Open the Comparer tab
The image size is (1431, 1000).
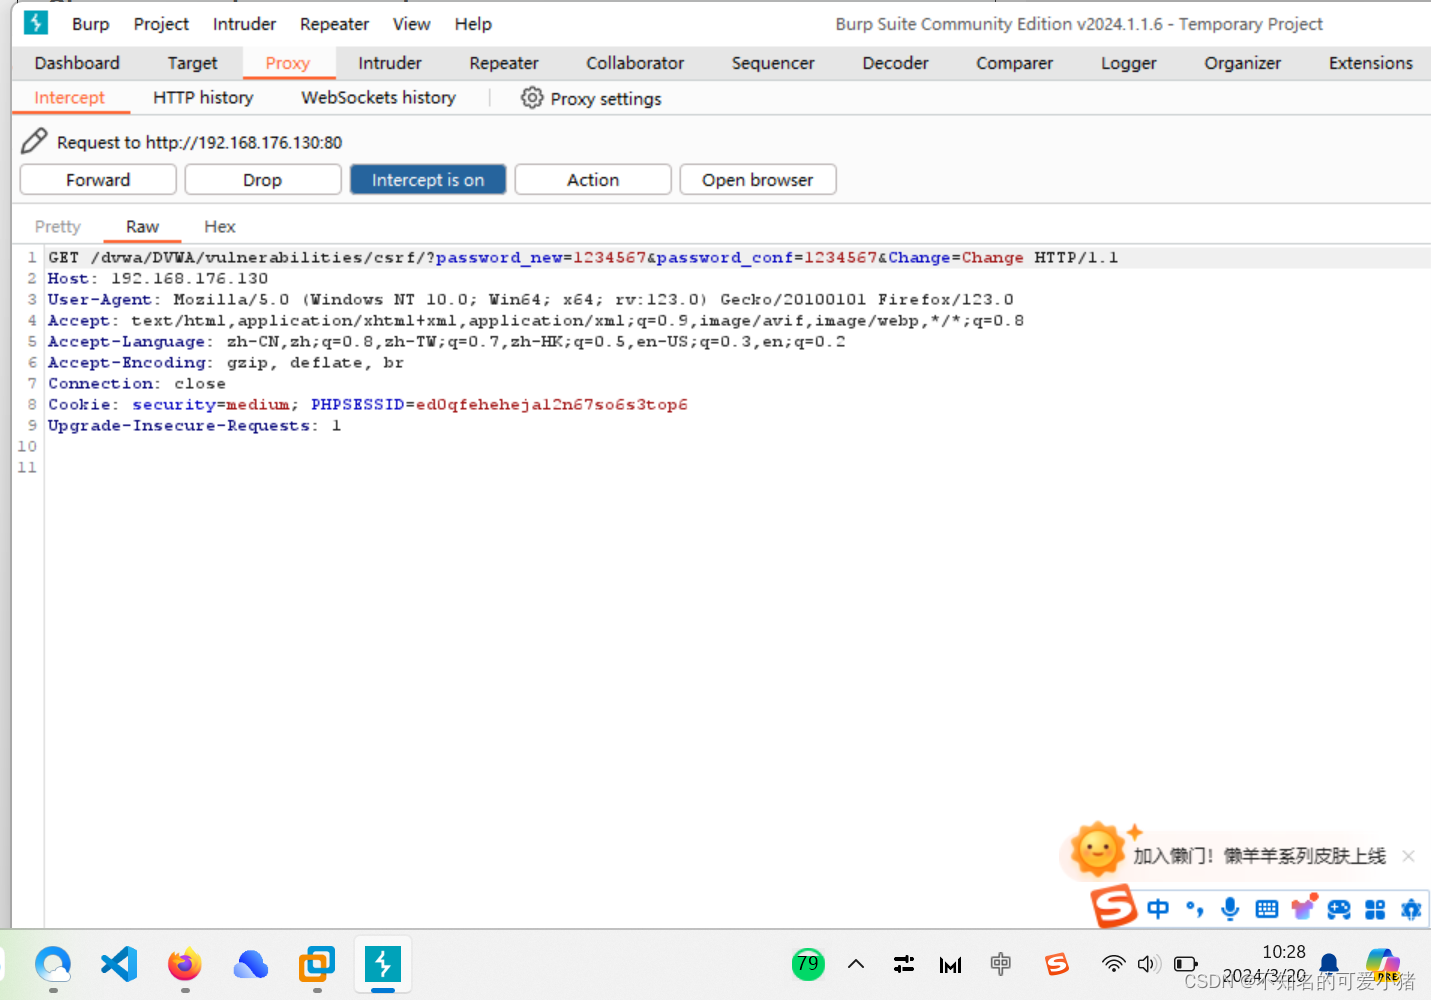[x=1014, y=63]
